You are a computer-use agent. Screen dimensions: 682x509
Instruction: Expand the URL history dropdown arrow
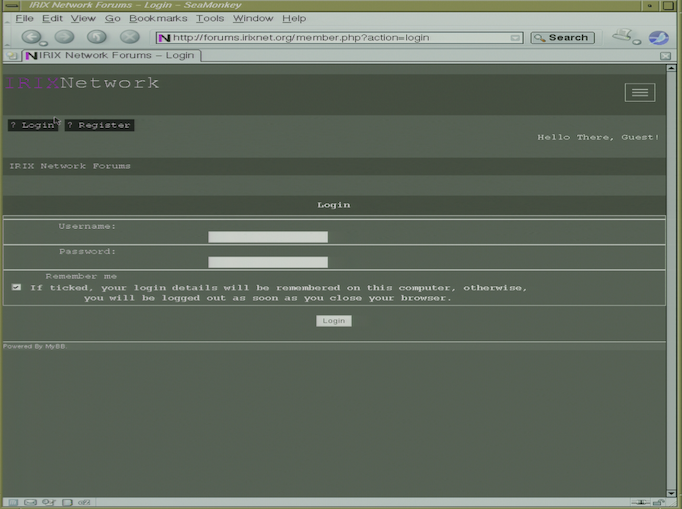click(x=515, y=38)
